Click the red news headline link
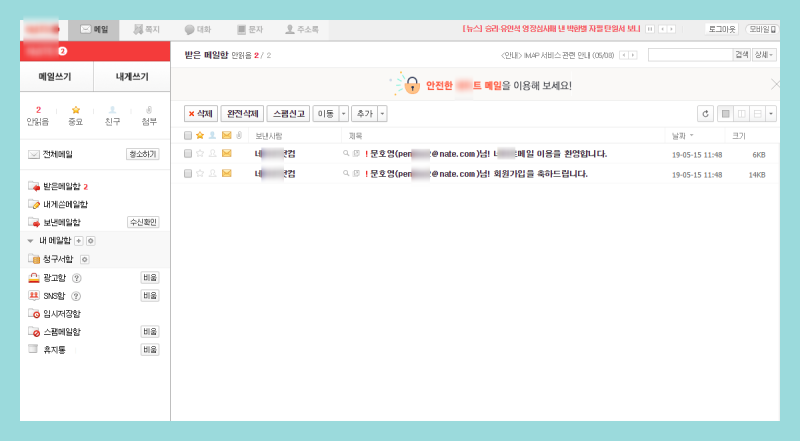Image resolution: width=800 pixels, height=441 pixels. coord(551,29)
